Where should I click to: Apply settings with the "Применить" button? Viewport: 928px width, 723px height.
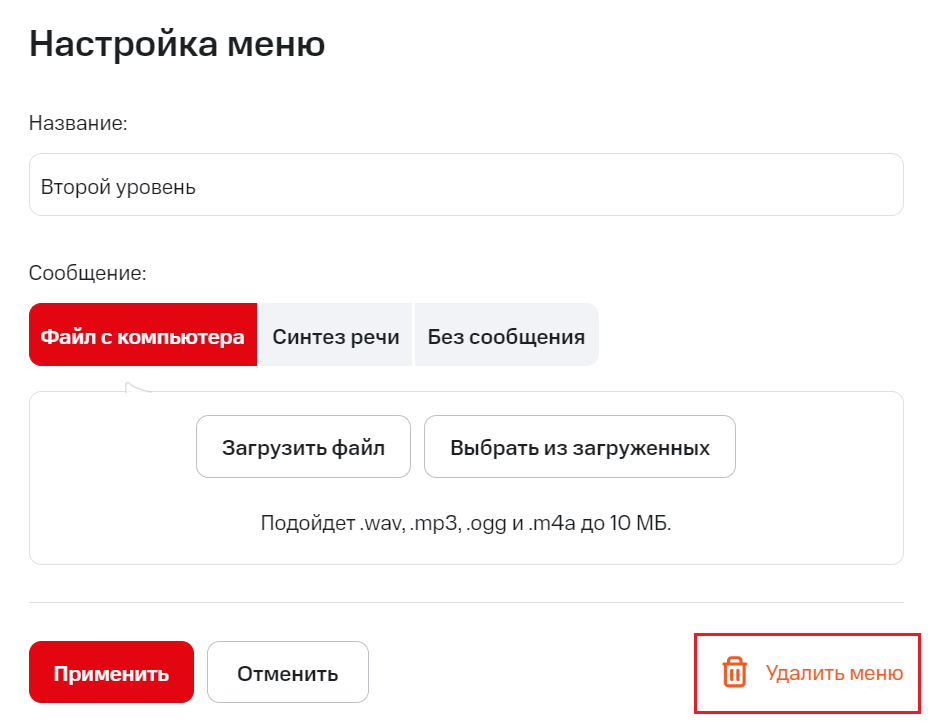click(x=111, y=673)
